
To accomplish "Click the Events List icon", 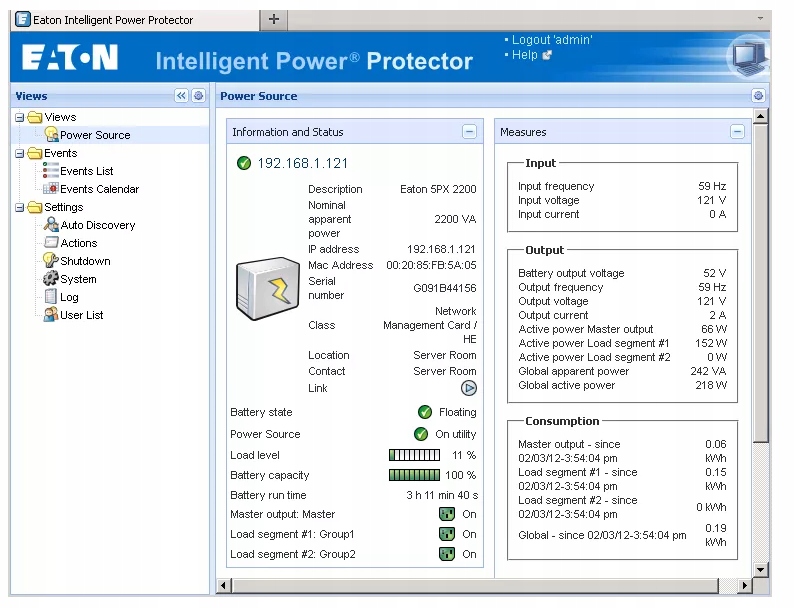I will coord(51,170).
